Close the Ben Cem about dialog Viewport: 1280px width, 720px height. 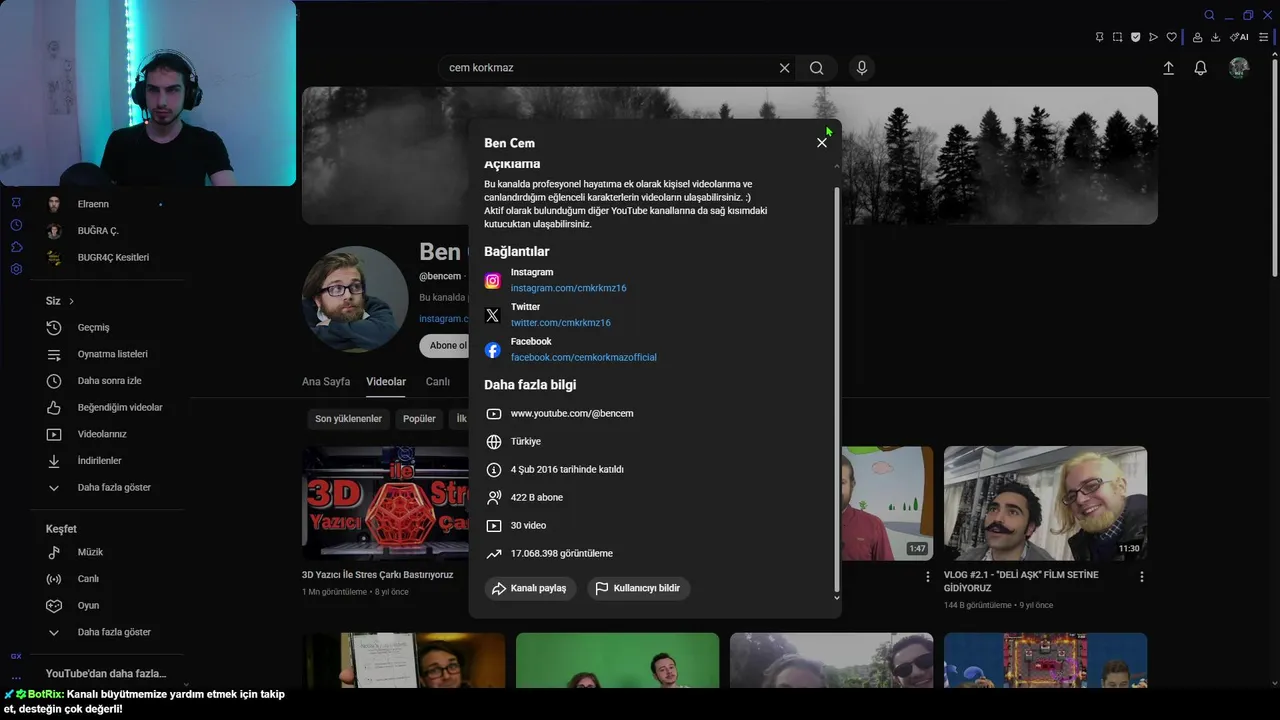click(822, 143)
